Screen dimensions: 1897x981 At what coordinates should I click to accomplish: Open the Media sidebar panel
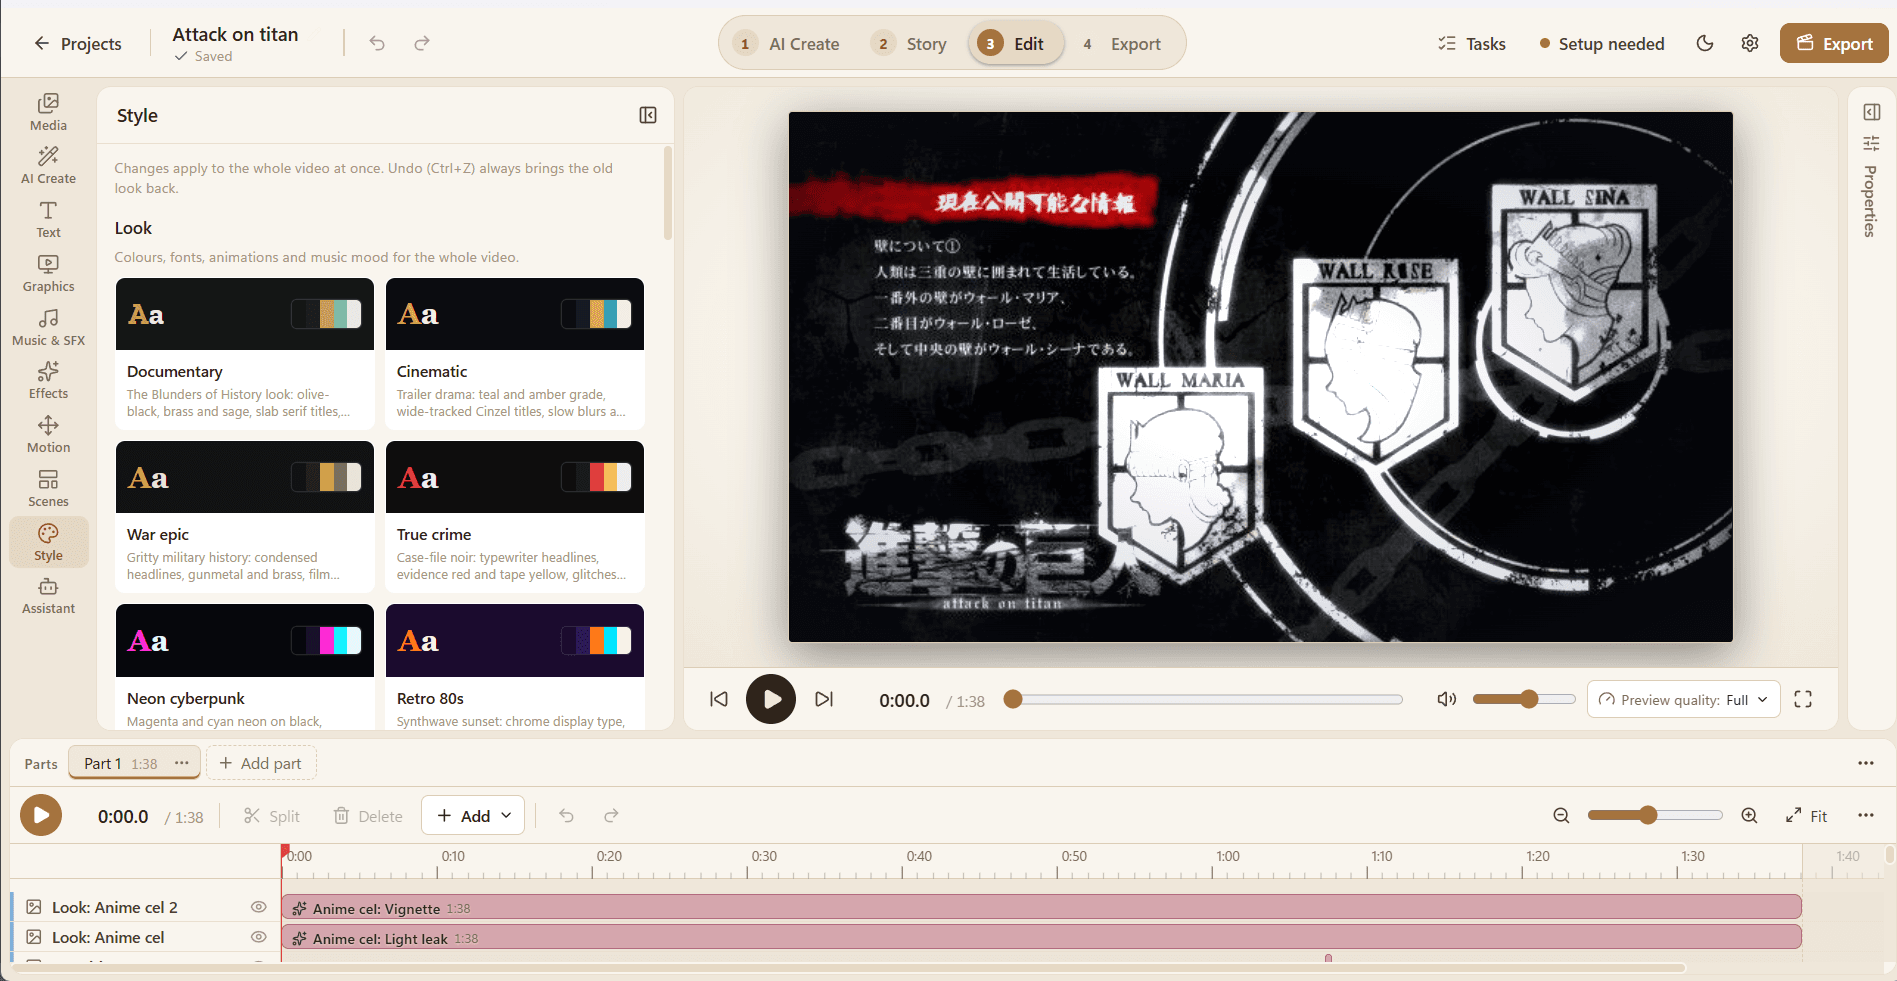[x=48, y=112]
